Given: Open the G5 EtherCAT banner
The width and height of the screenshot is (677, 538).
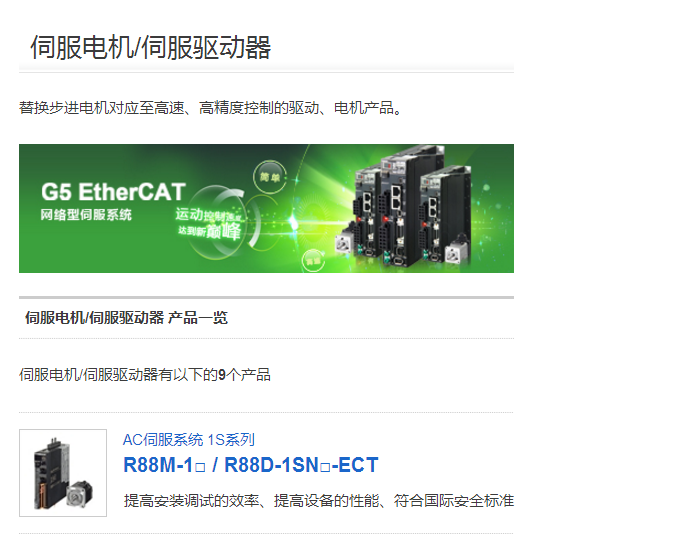Looking at the screenshot, I should 266,208.
